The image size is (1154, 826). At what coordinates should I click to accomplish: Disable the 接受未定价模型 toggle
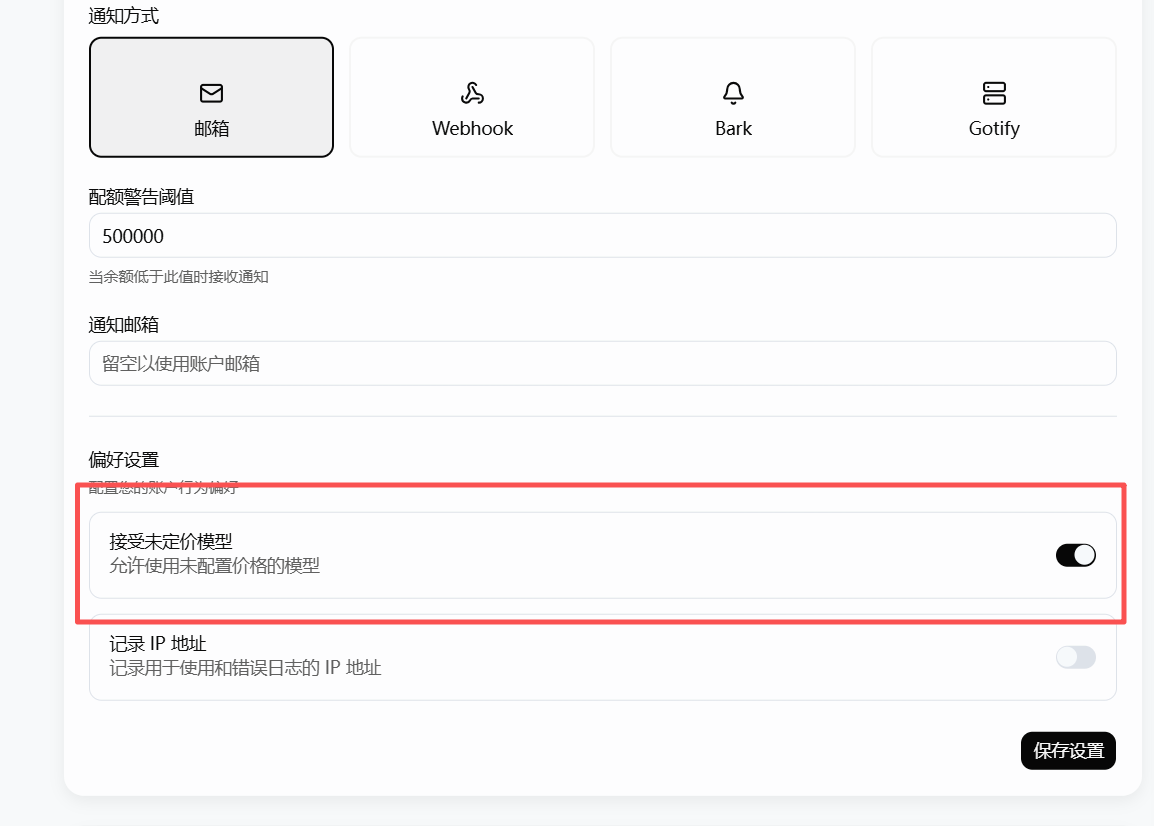click(x=1076, y=555)
